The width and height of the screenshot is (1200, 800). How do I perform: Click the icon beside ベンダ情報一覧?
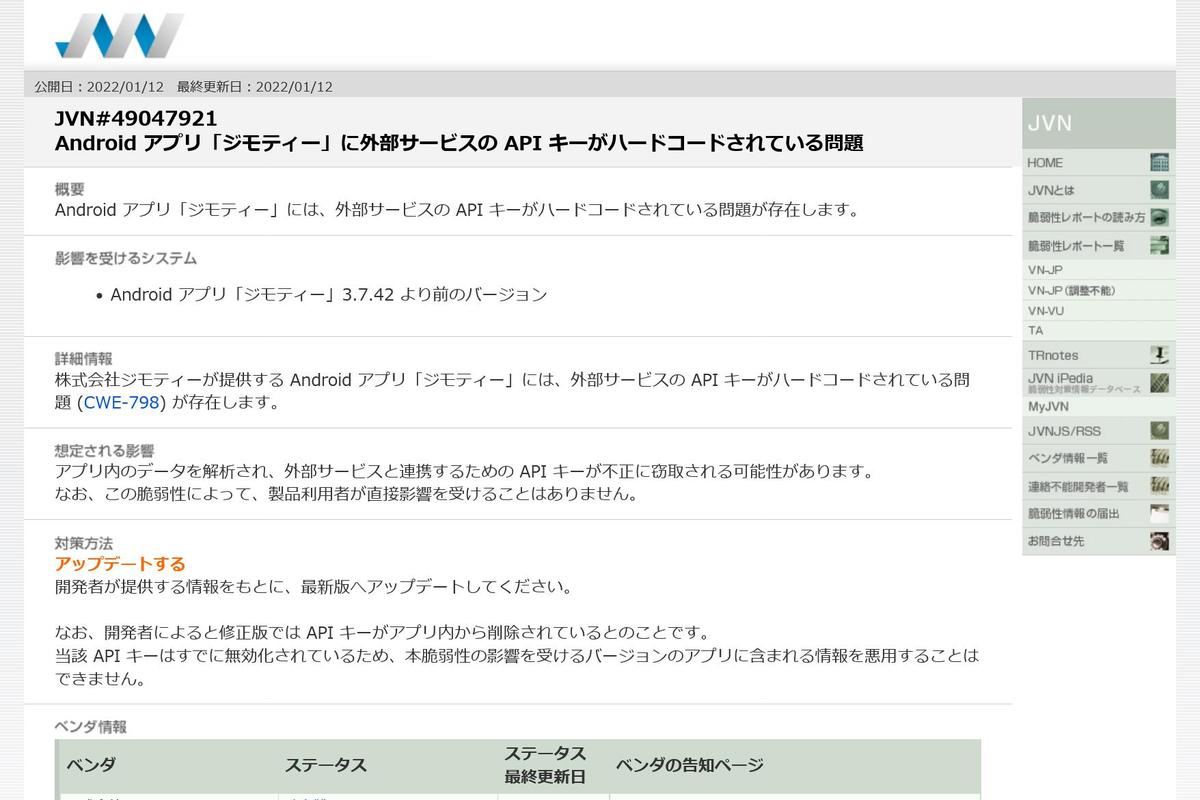pos(1159,458)
